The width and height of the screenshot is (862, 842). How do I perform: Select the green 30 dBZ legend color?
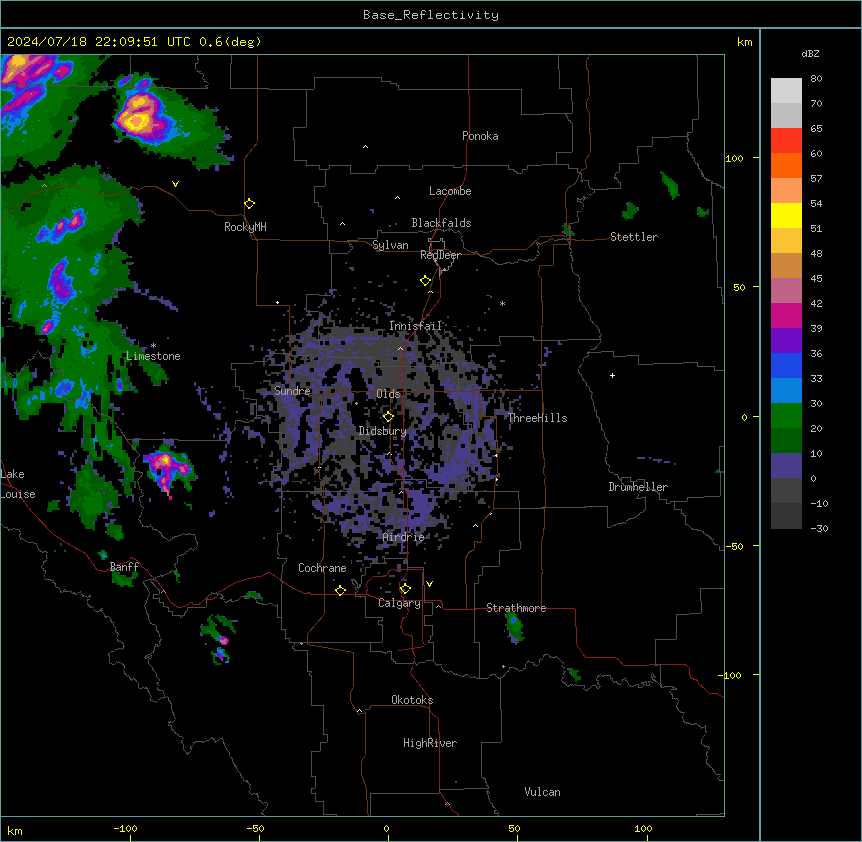click(786, 416)
